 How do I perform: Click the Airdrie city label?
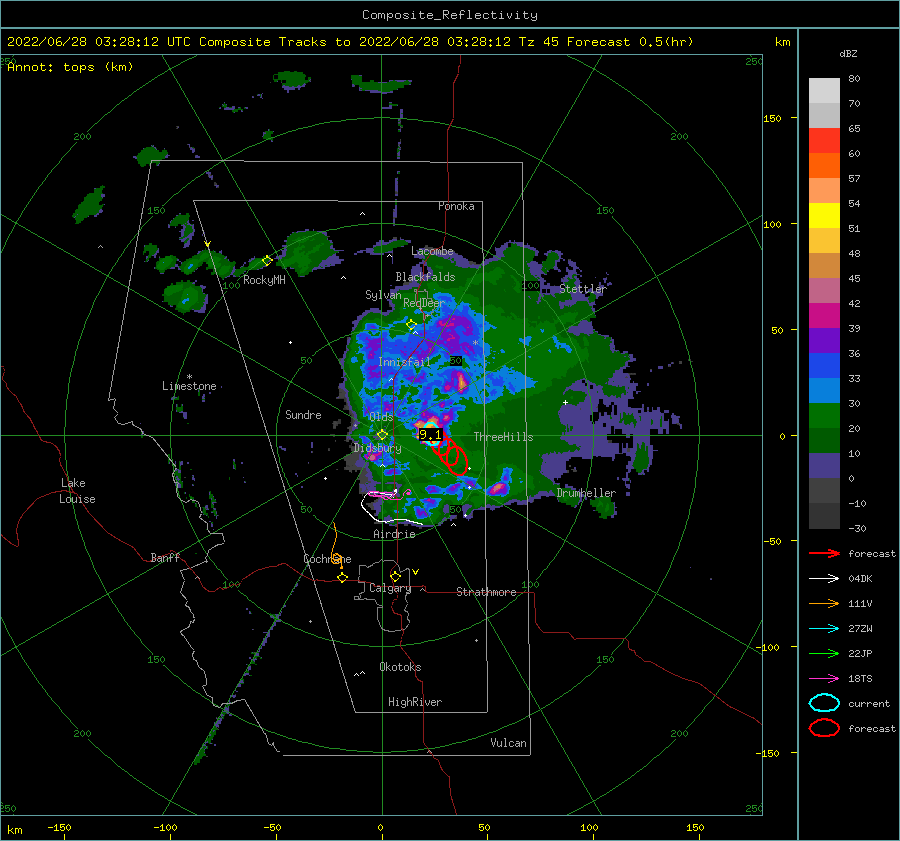(394, 534)
